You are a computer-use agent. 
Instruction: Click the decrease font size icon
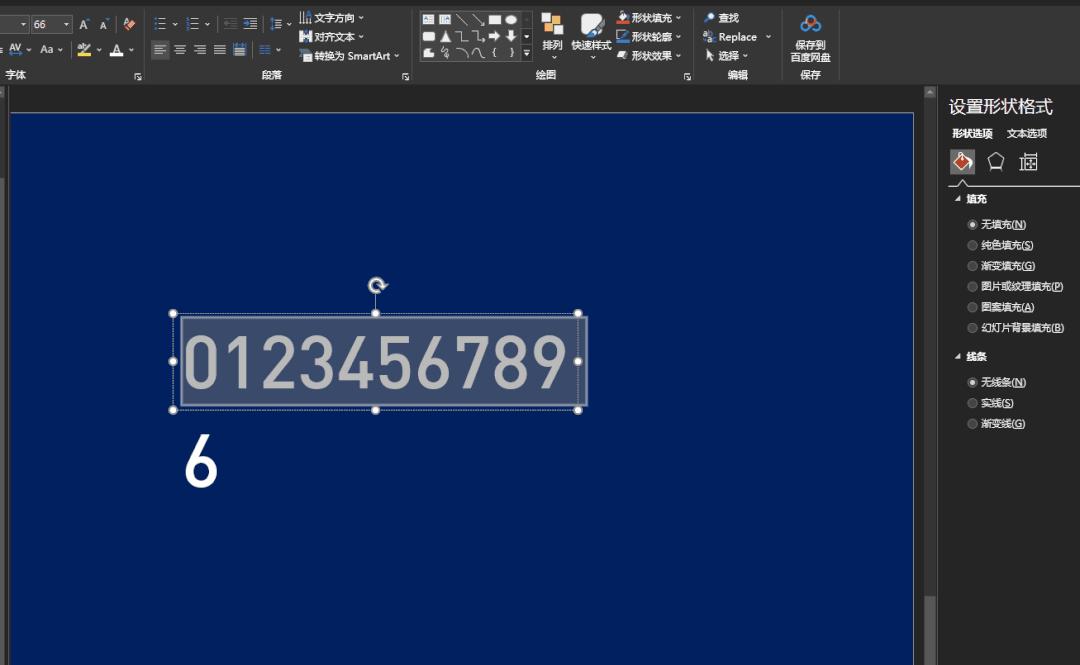click(x=104, y=25)
